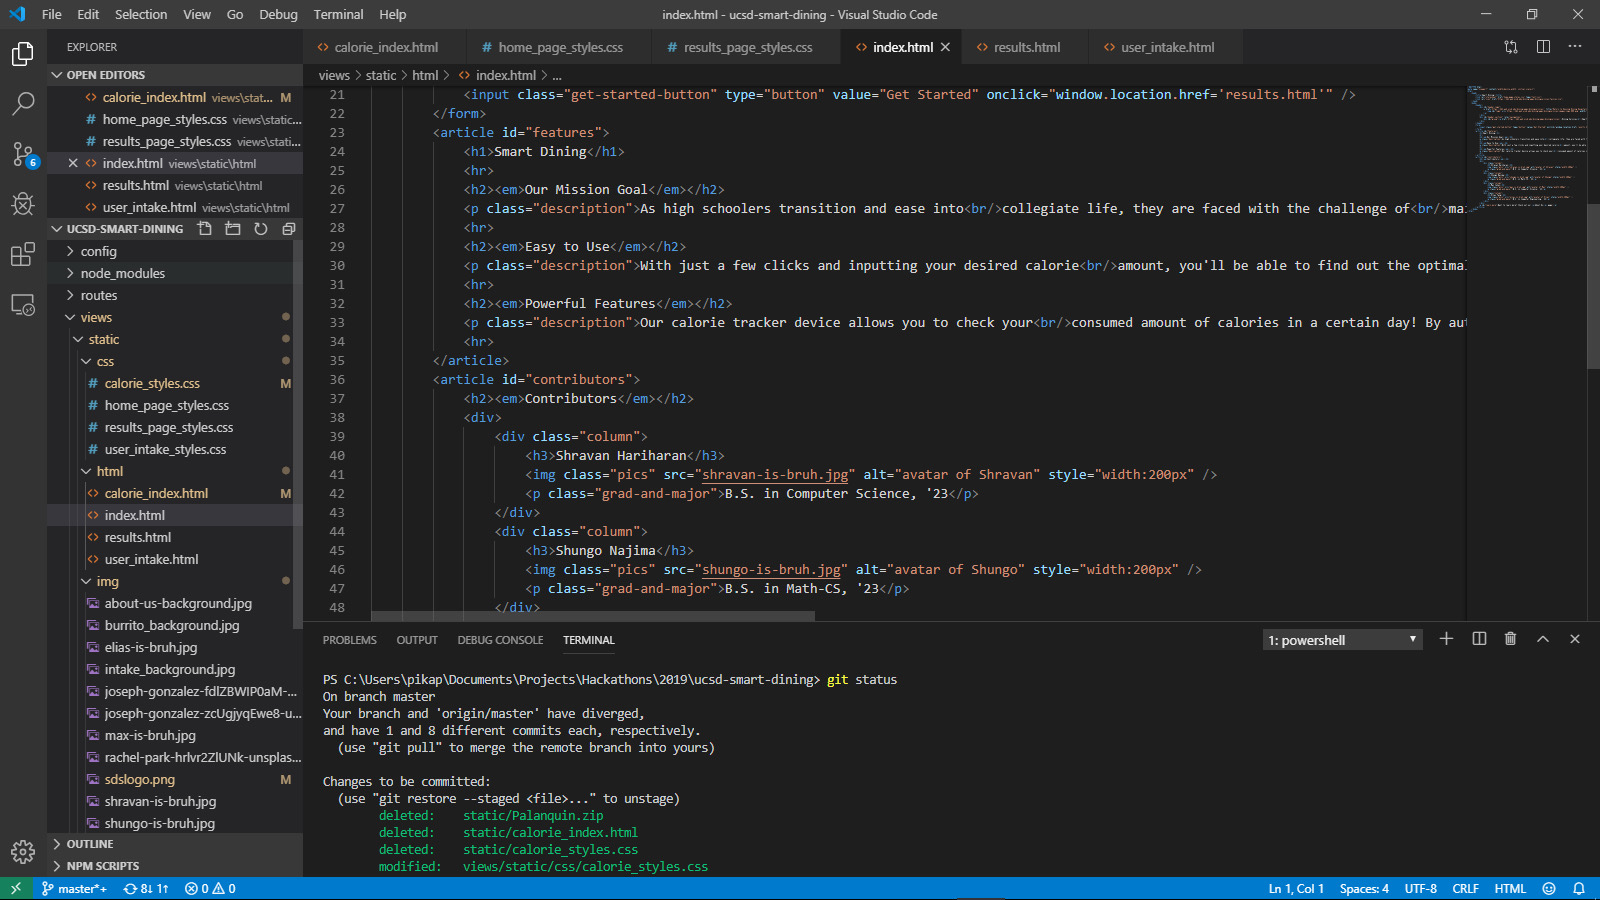Refresh the explorer file tree
Viewport: 1600px width, 900px height.
261,229
